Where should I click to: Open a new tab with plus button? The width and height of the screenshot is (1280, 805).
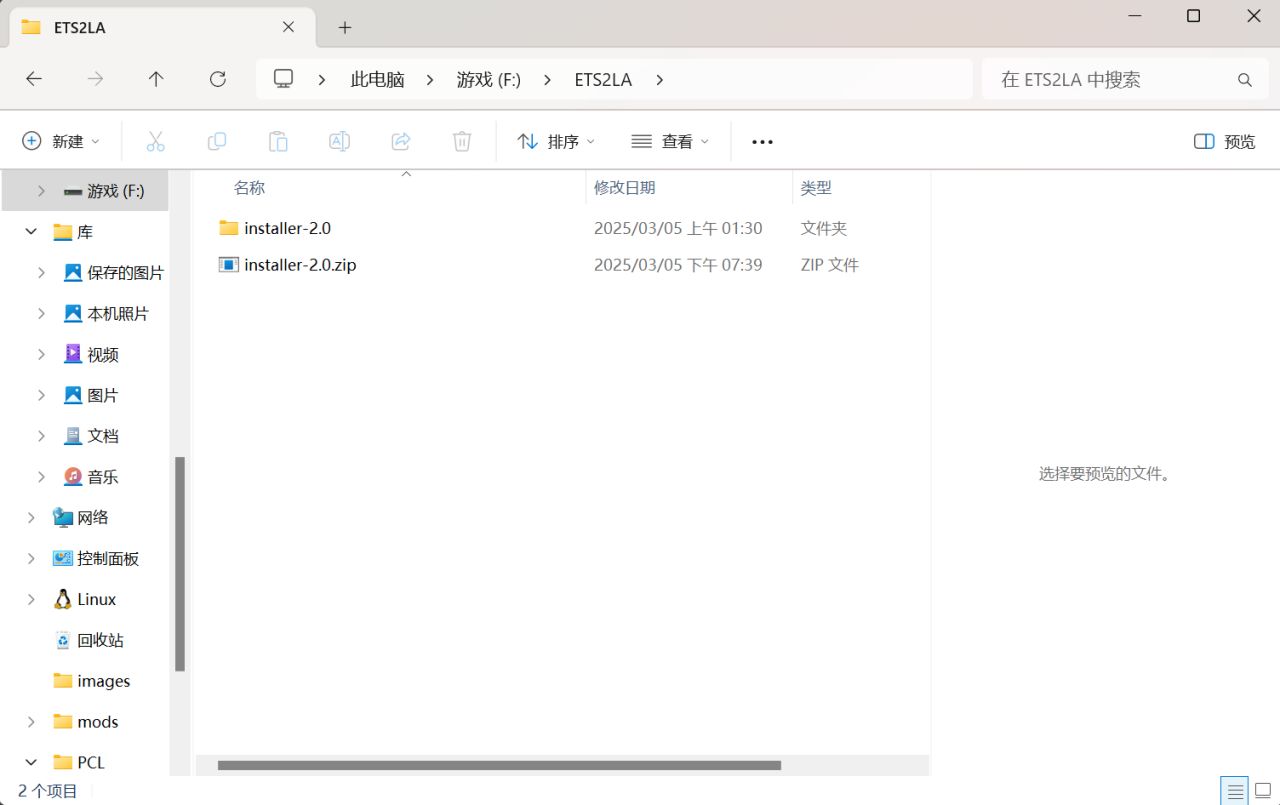(345, 28)
